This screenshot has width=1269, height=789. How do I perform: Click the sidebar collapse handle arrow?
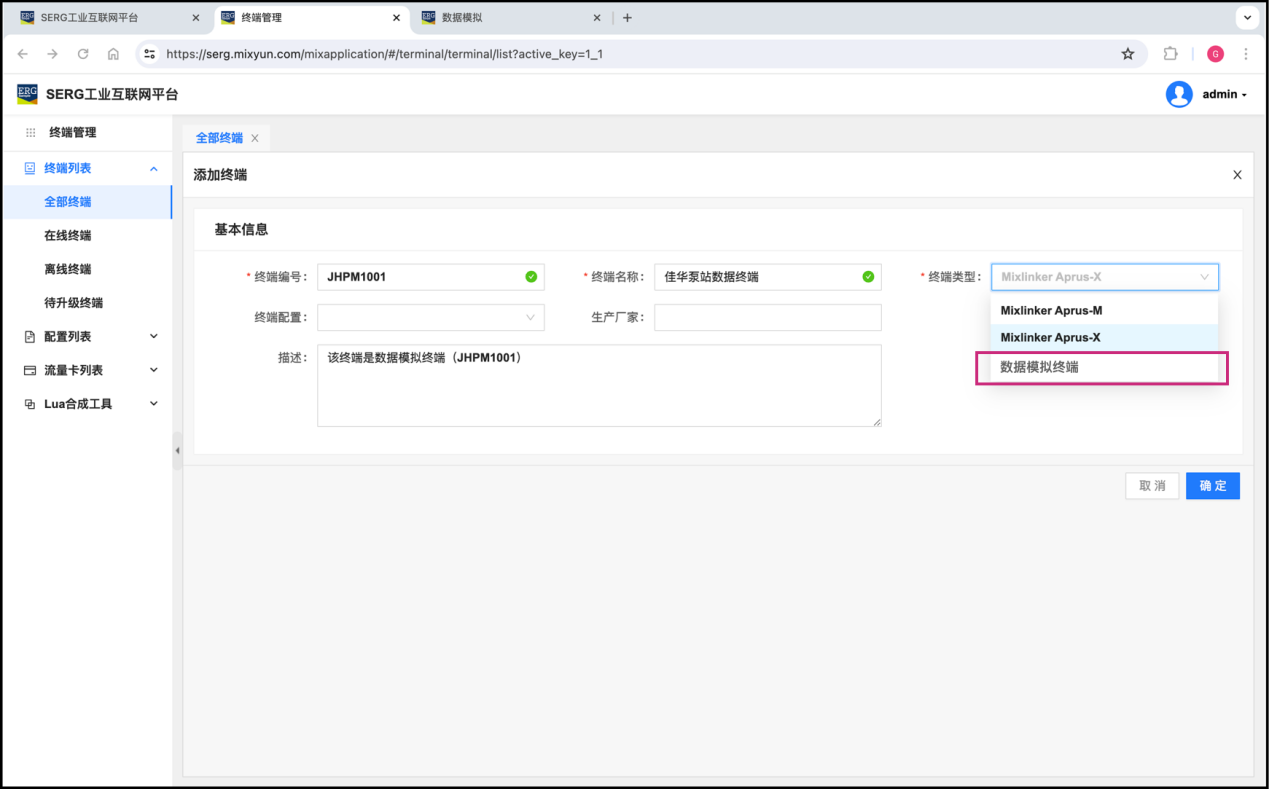[x=177, y=451]
